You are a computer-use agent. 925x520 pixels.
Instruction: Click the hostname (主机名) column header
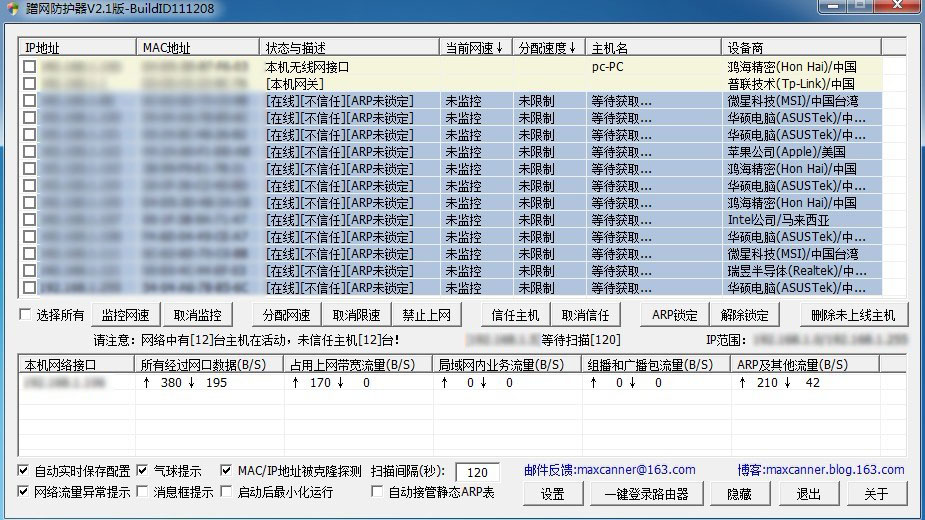[653, 48]
